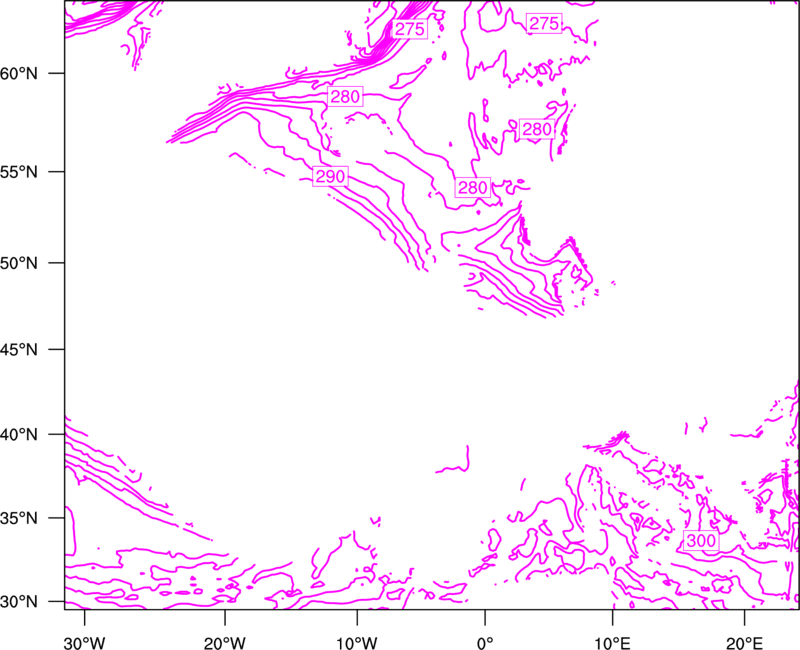Screen dimensions: 800x650
Task: Click the 280 label directly above the 290 label
Action: click(x=345, y=96)
